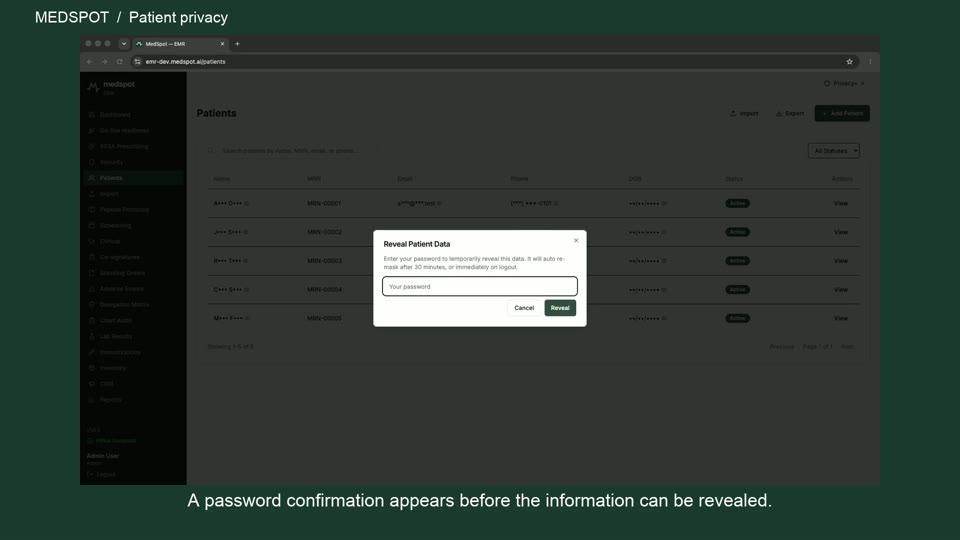Click the Name column header
The width and height of the screenshot is (960, 540).
[x=222, y=179]
